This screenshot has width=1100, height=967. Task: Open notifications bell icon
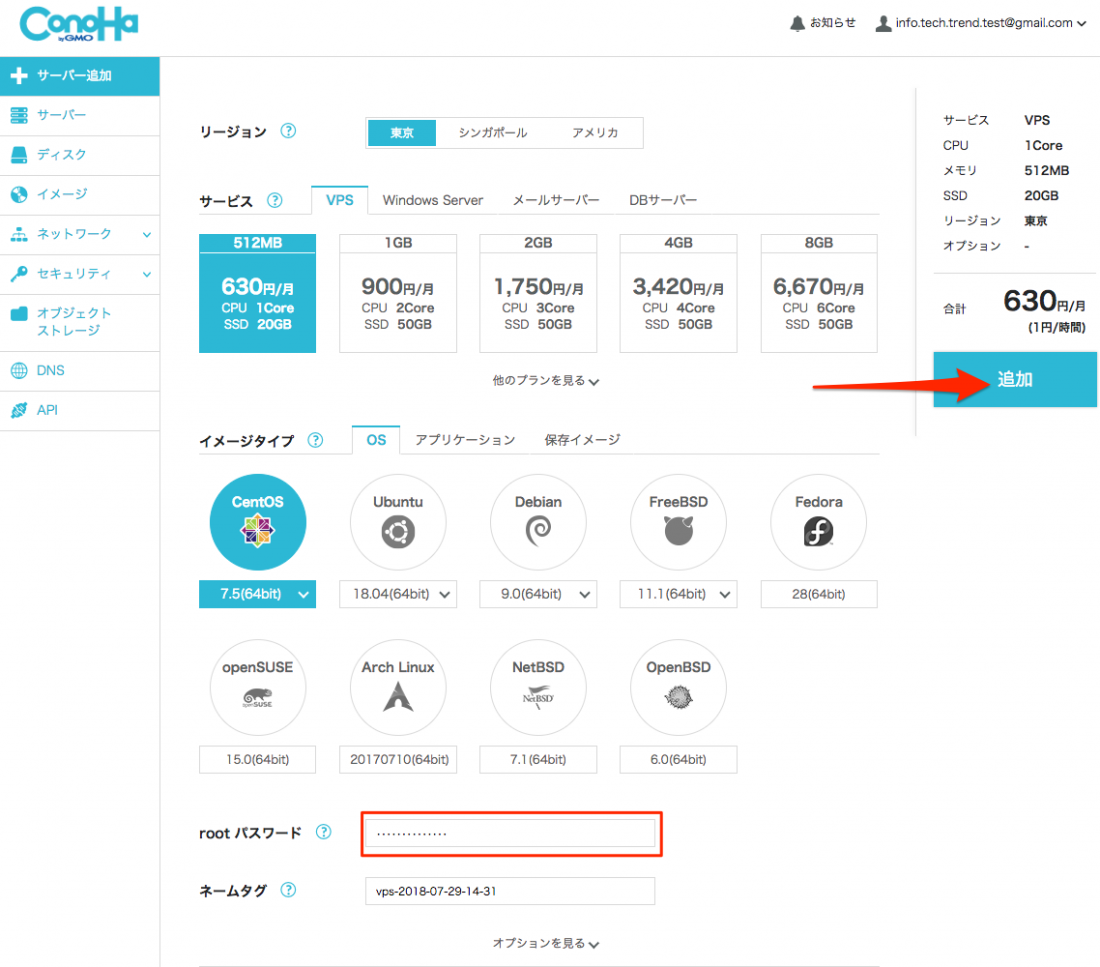(797, 23)
